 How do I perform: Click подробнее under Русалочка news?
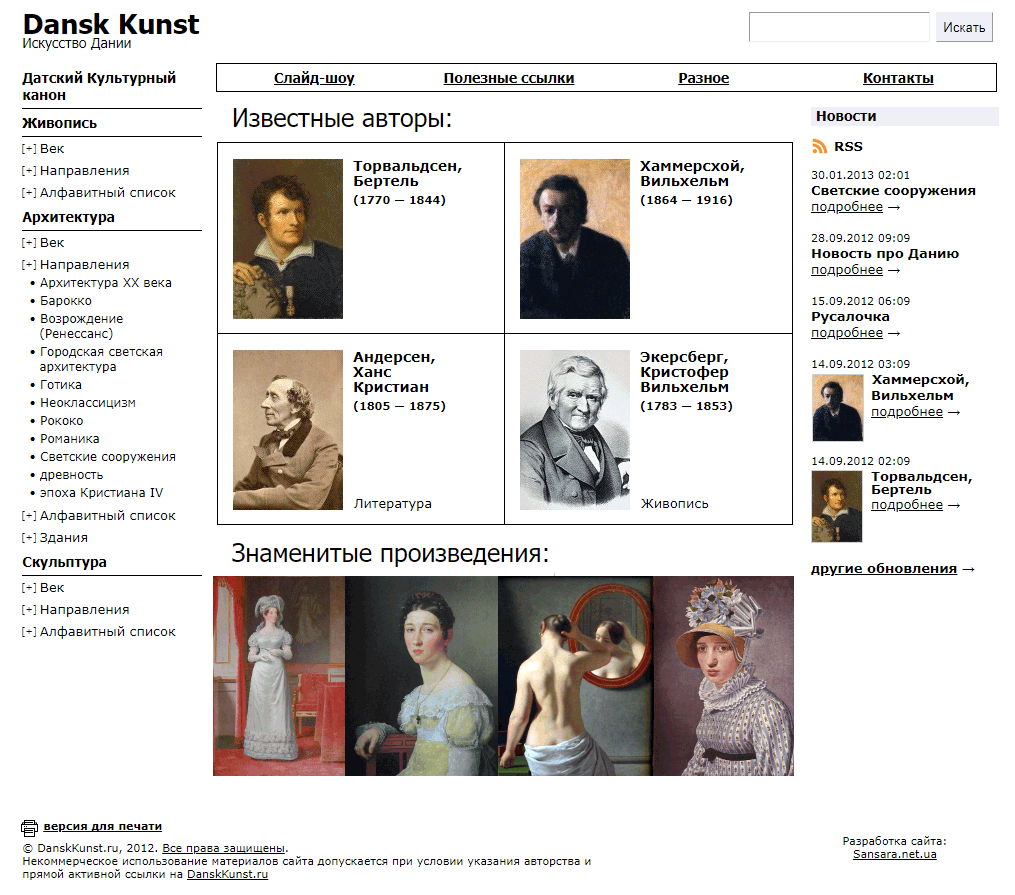point(847,333)
